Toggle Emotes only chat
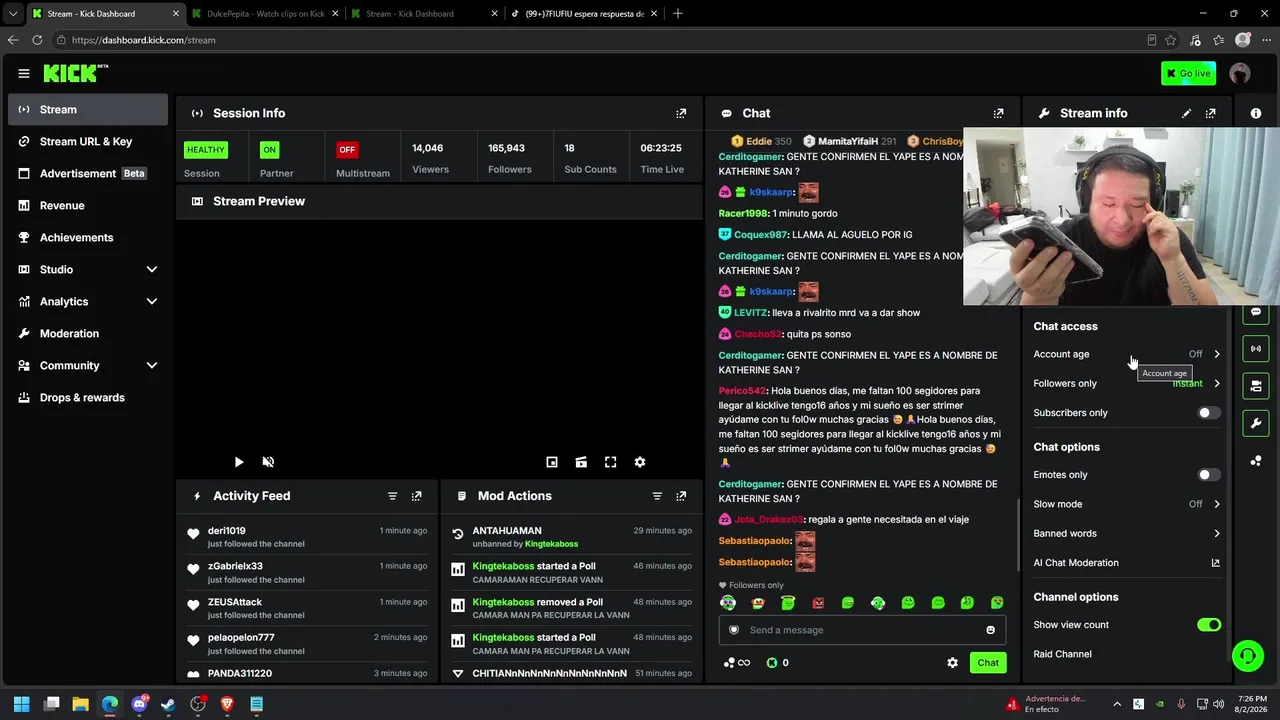The width and height of the screenshot is (1280, 720). 1209,475
